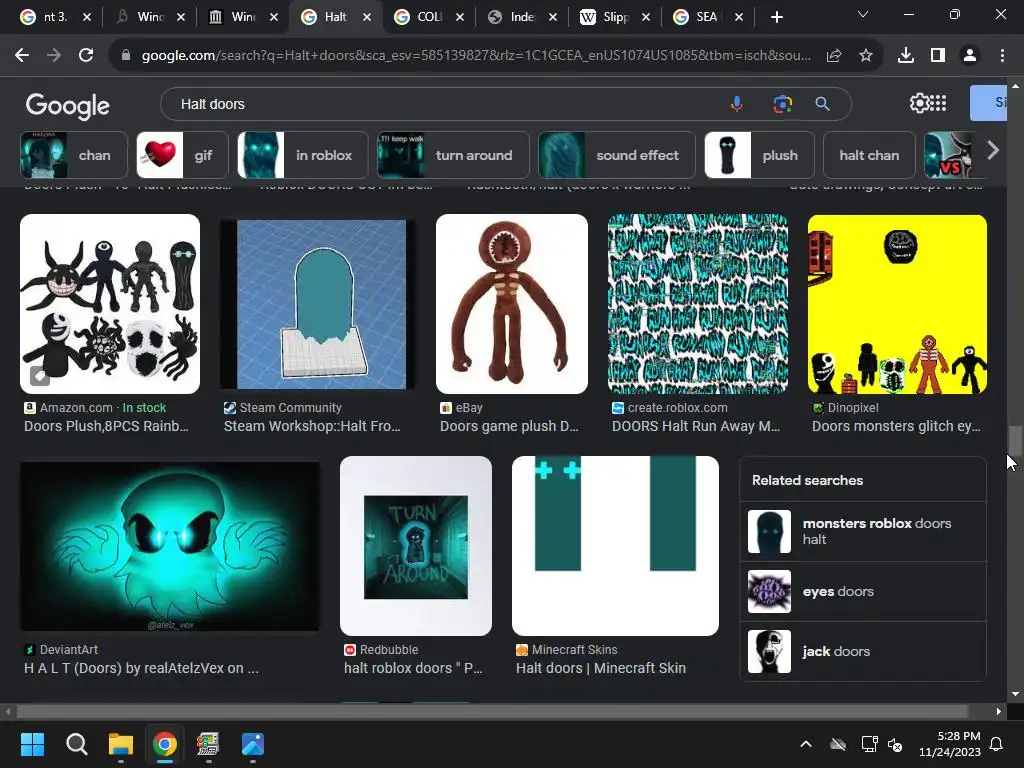Viewport: 1024px width, 768px height.
Task: Go to the Google logo homepage
Action: 67,106
